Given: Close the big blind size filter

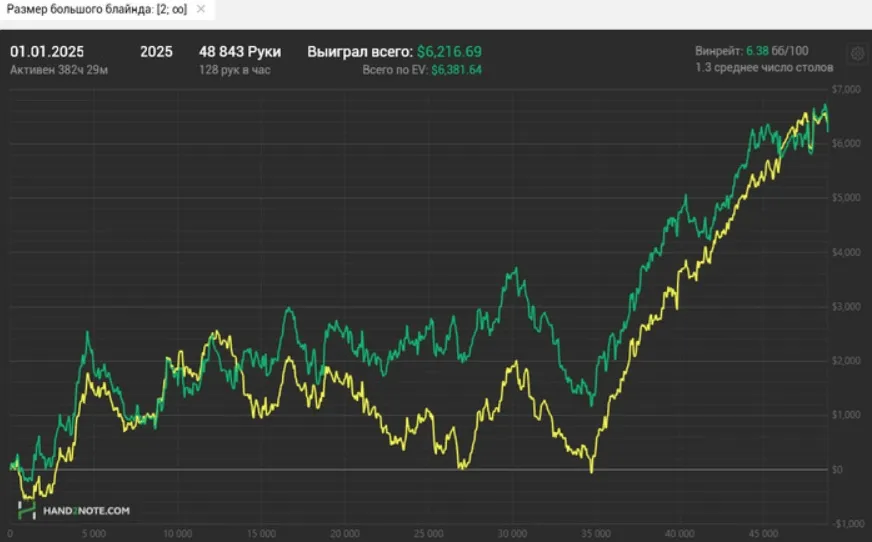Looking at the screenshot, I should [200, 9].
